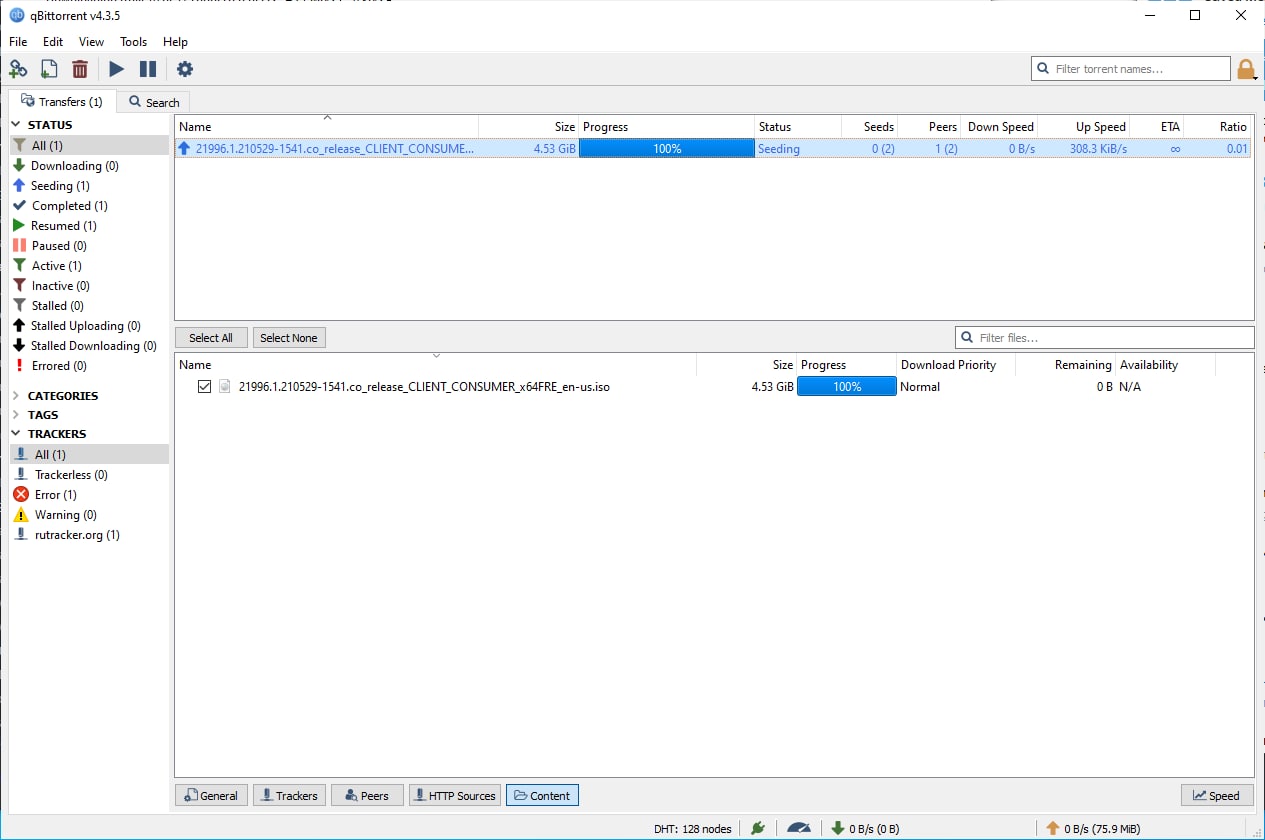Sort torrents by Up Speed column

(x=1084, y=127)
